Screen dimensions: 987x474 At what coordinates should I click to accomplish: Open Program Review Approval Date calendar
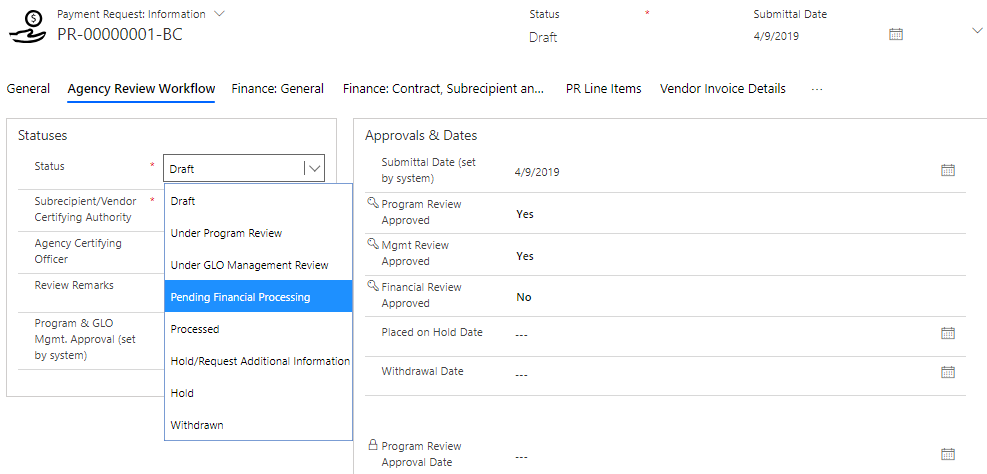coord(948,454)
